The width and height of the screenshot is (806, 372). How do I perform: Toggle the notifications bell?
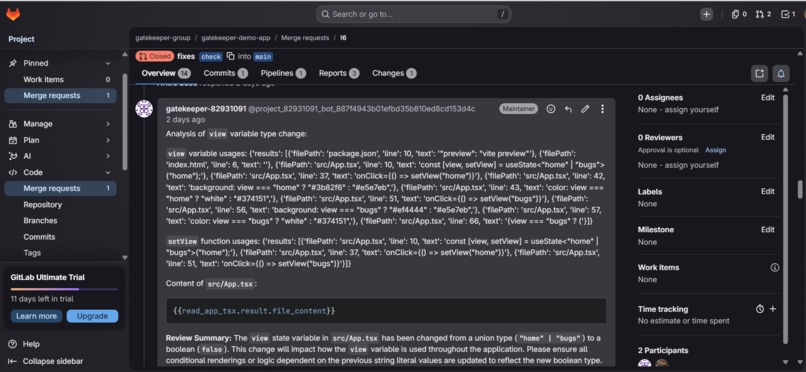coord(781,73)
